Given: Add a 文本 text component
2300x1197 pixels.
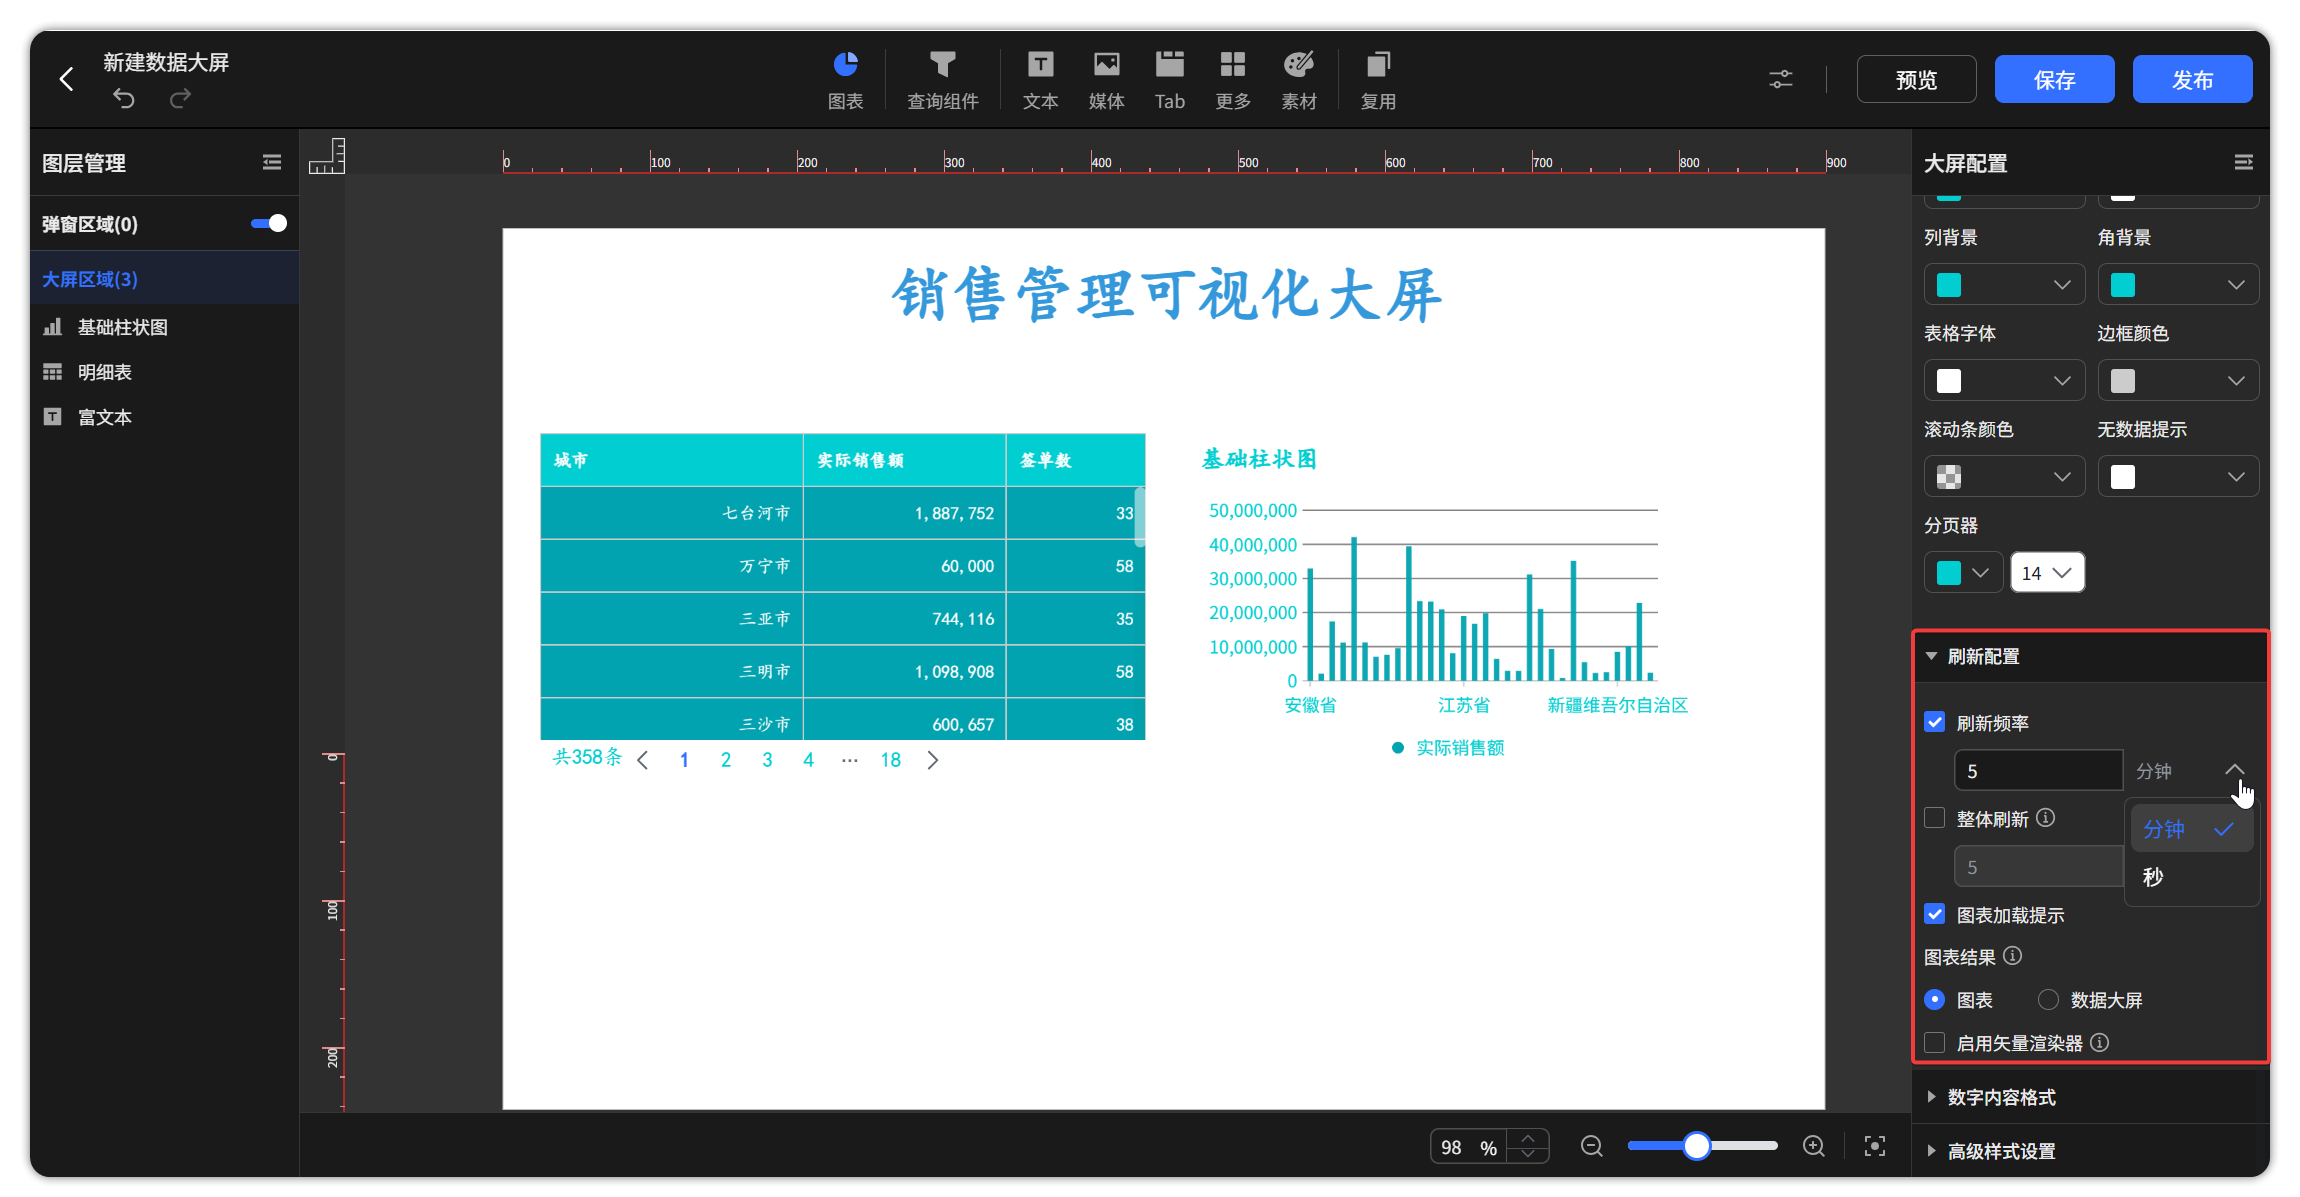Looking at the screenshot, I should 1040,80.
